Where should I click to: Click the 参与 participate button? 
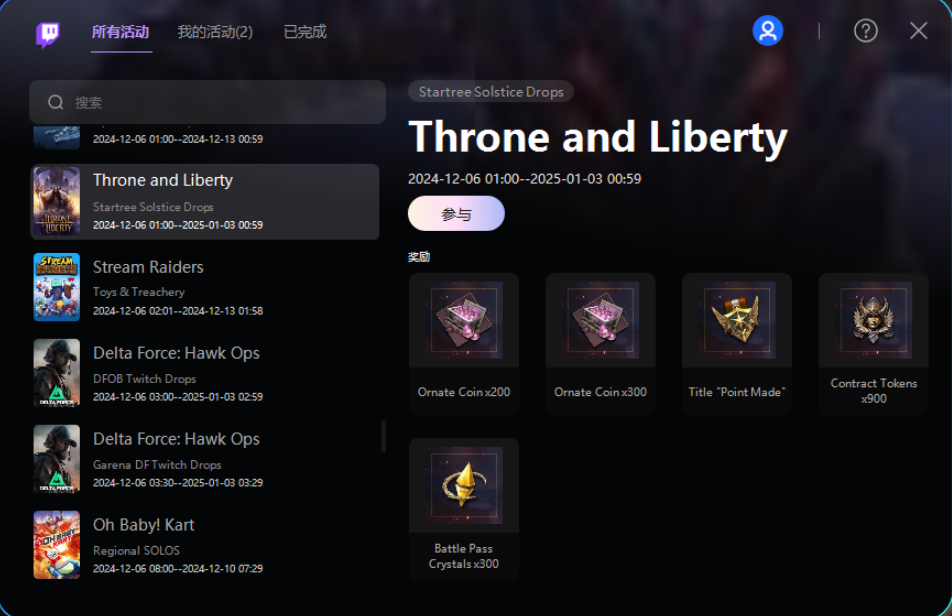coord(456,214)
